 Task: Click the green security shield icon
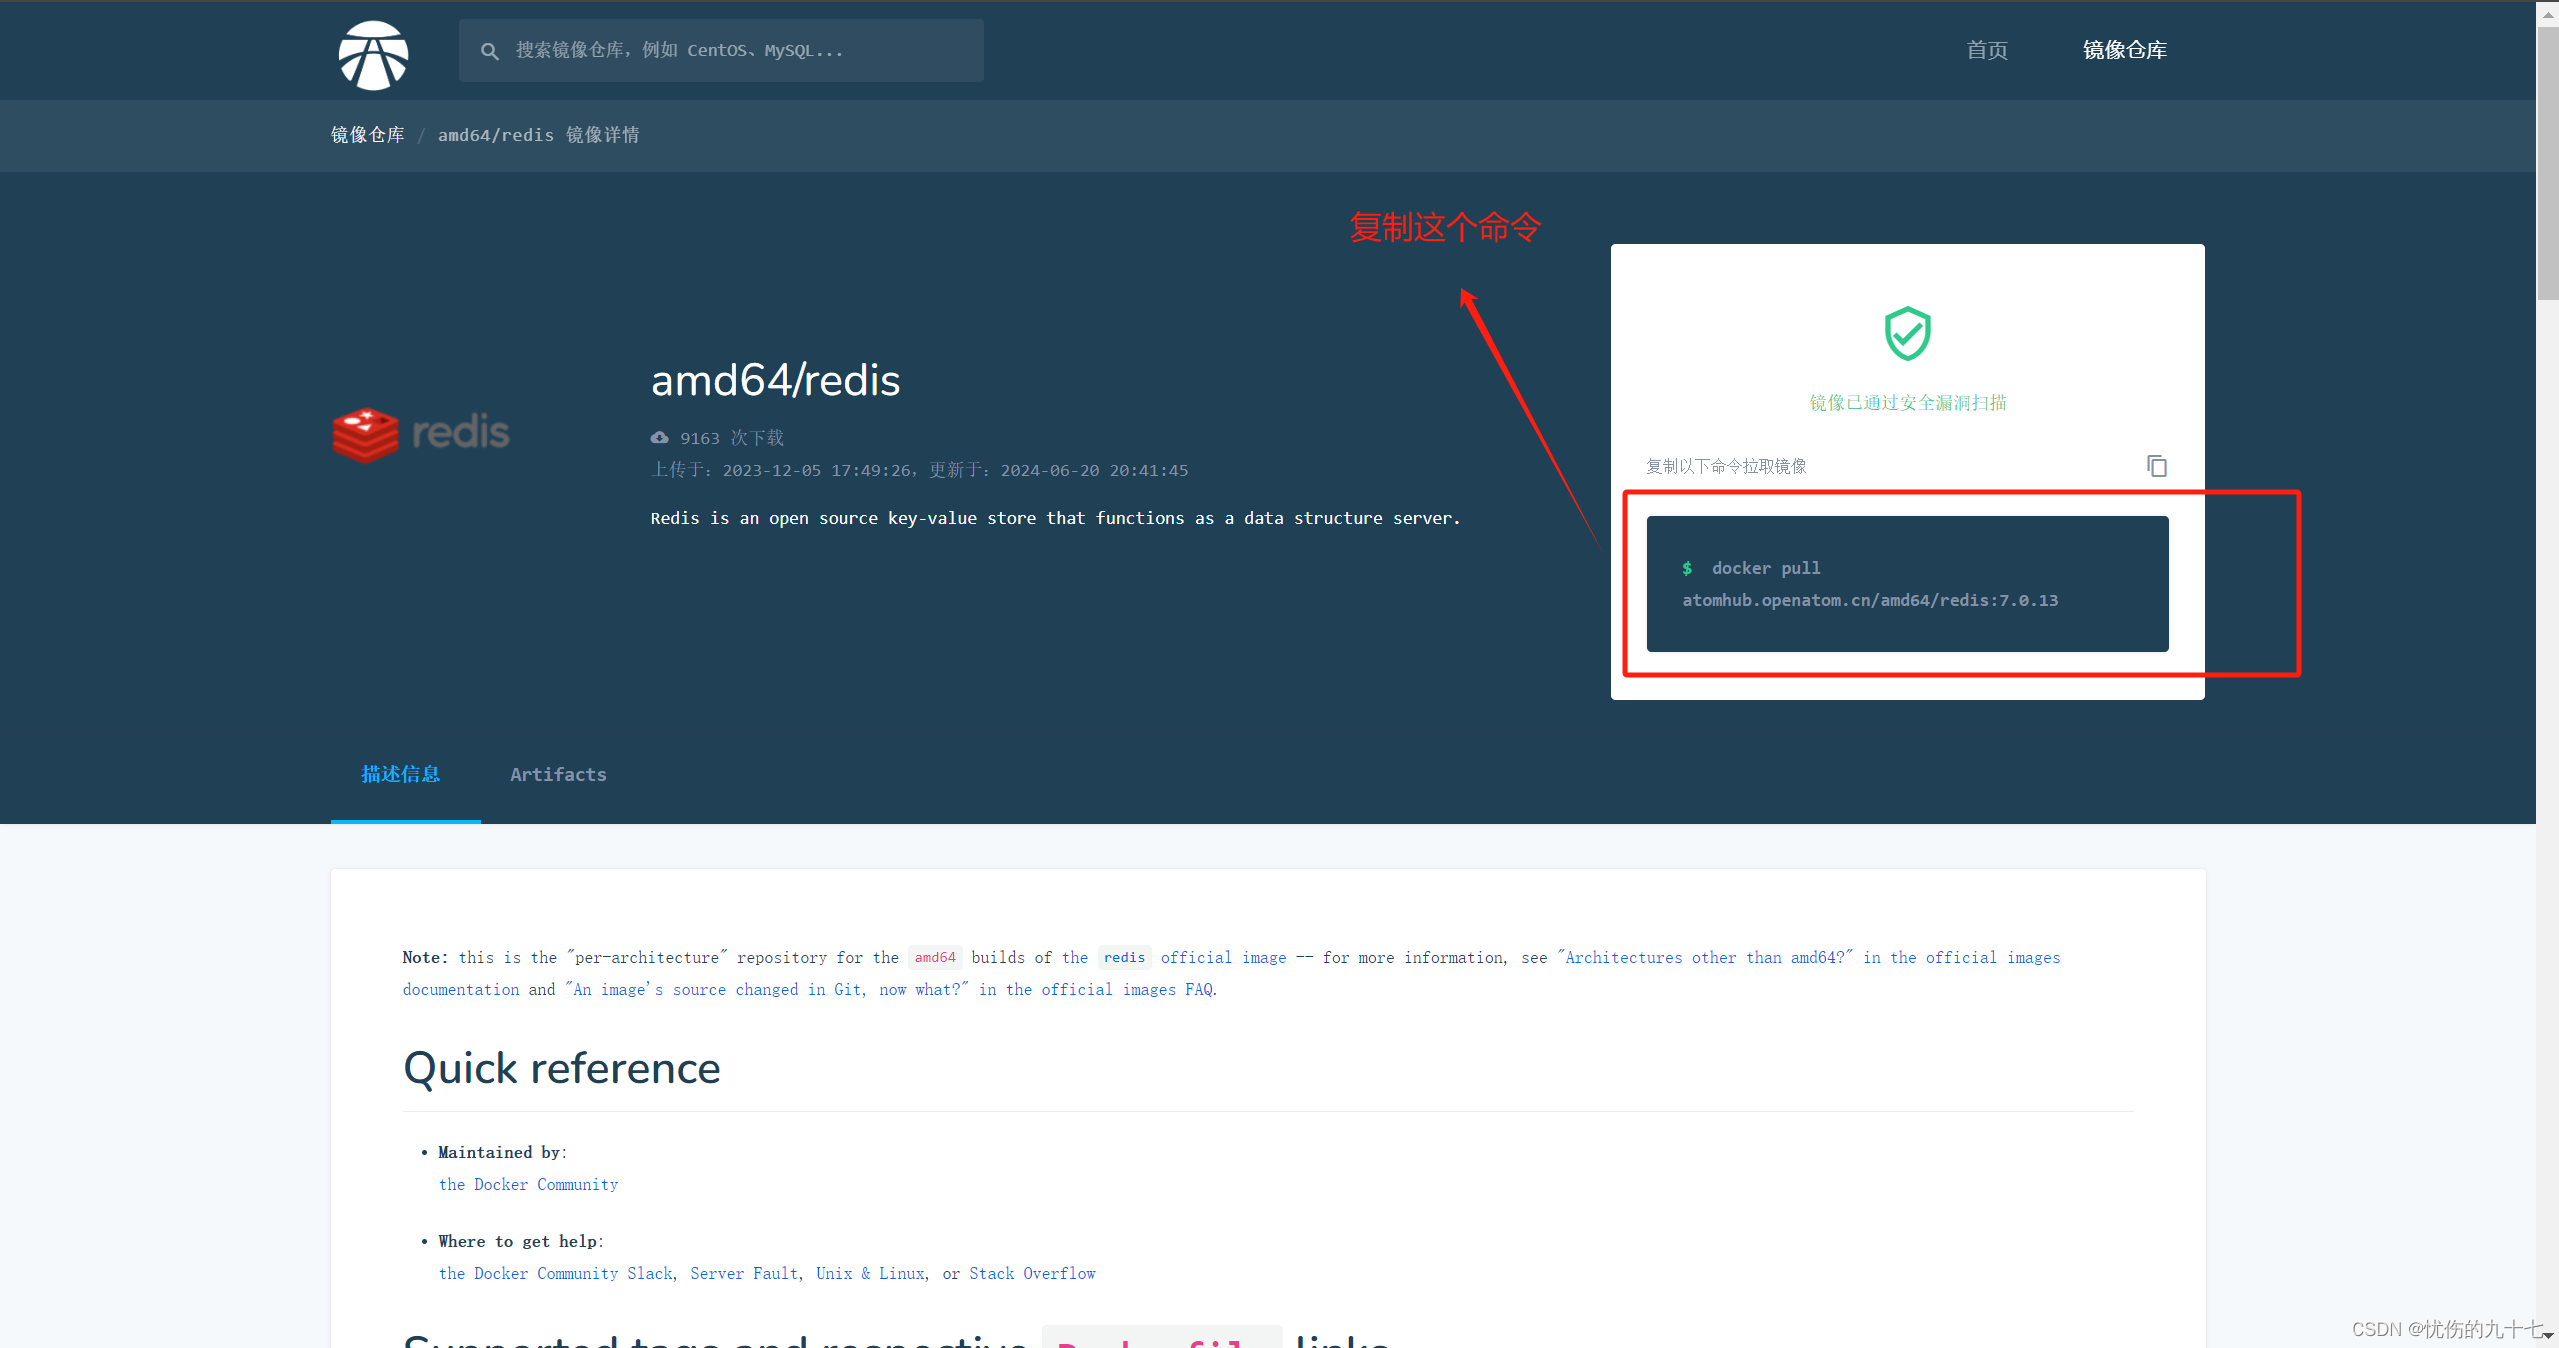tap(1907, 333)
